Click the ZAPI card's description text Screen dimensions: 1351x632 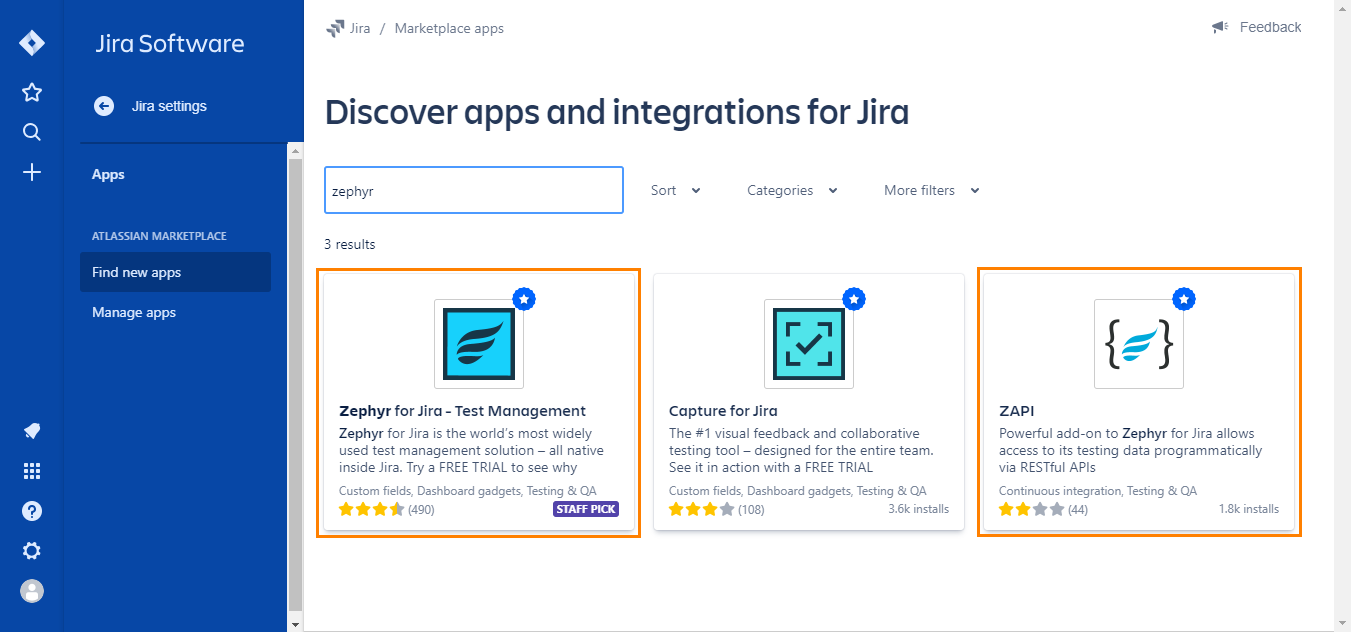[x=1130, y=450]
